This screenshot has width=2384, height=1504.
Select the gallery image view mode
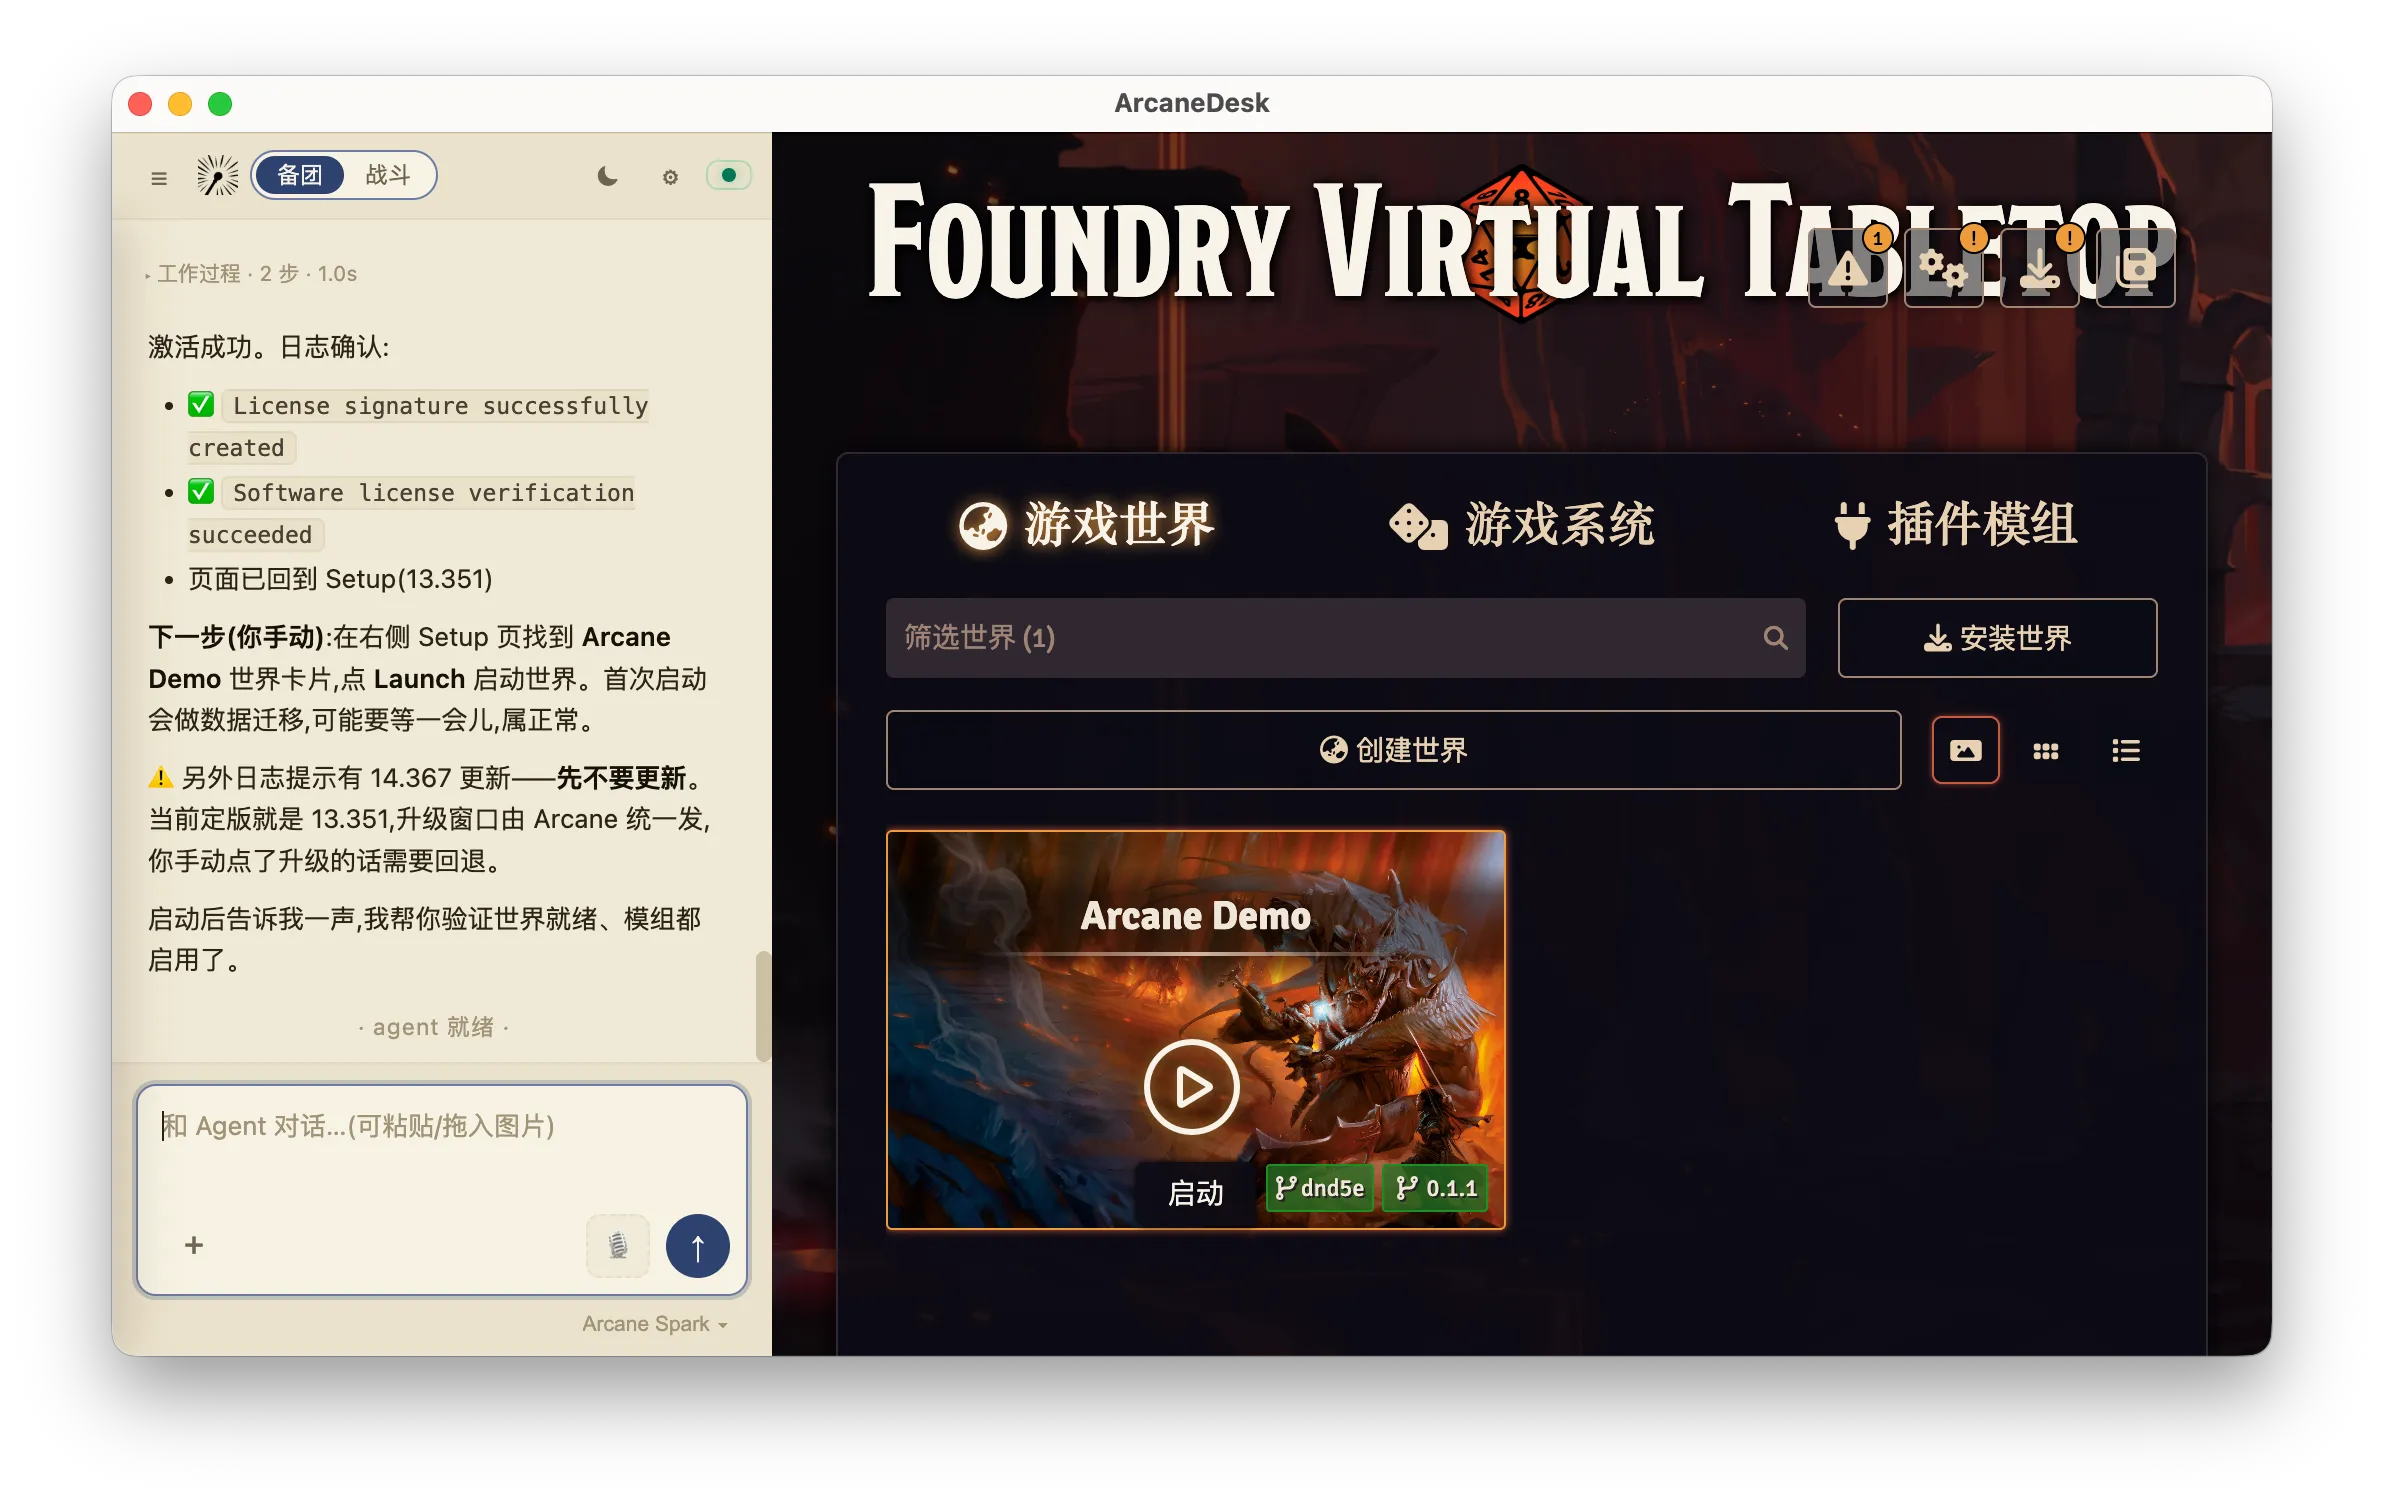coord(1965,750)
